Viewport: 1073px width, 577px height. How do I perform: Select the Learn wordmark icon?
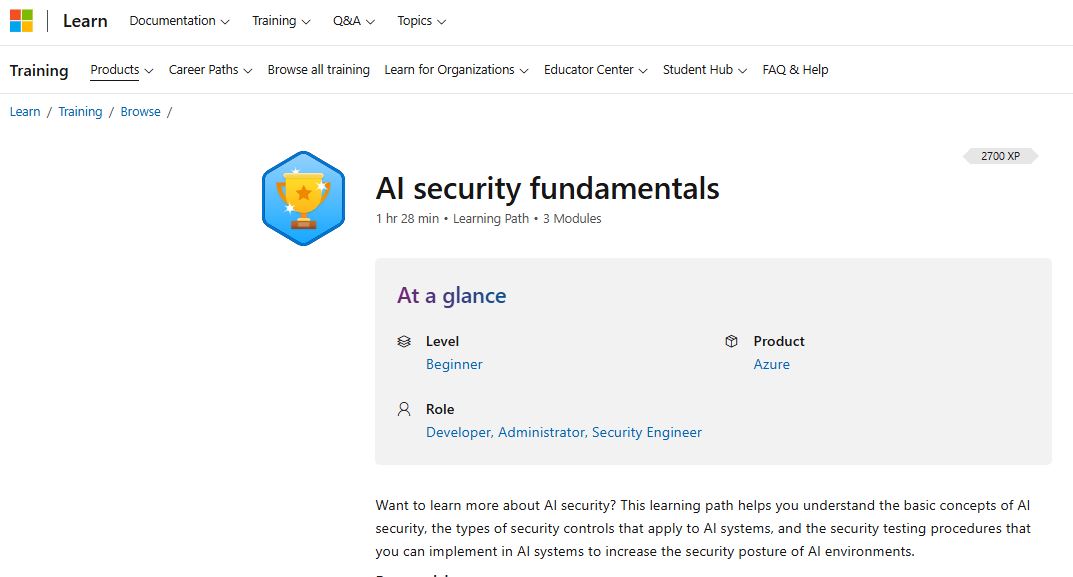pyautogui.click(x=85, y=20)
